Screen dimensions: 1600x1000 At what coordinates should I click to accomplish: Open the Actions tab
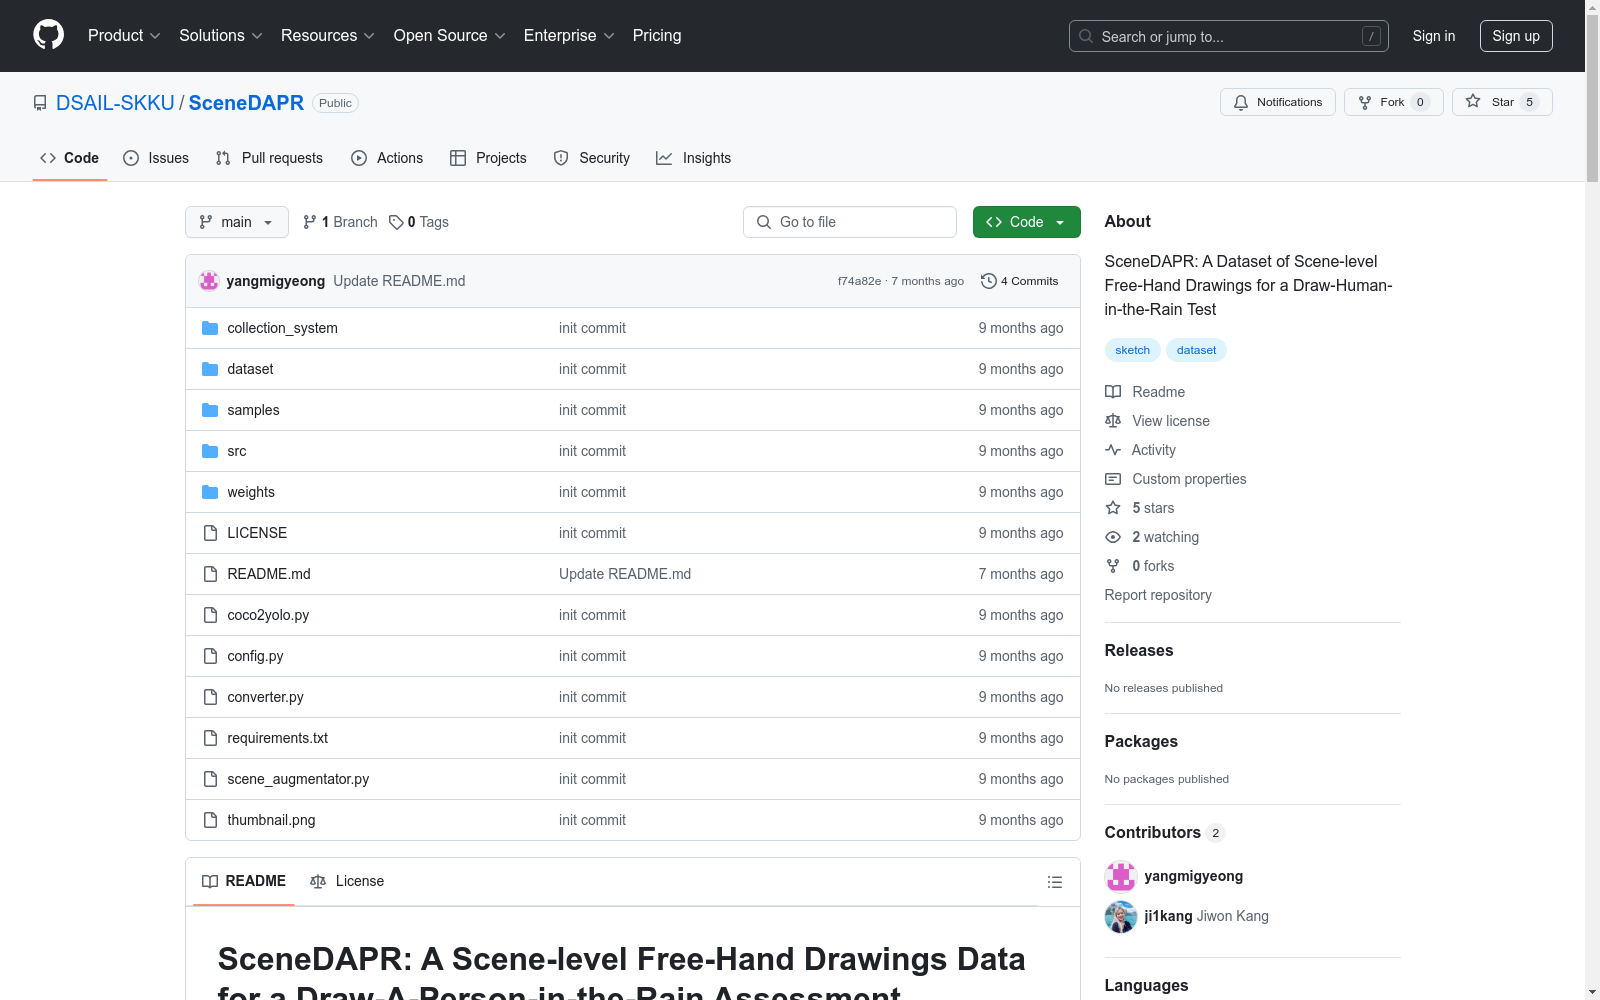(x=387, y=158)
